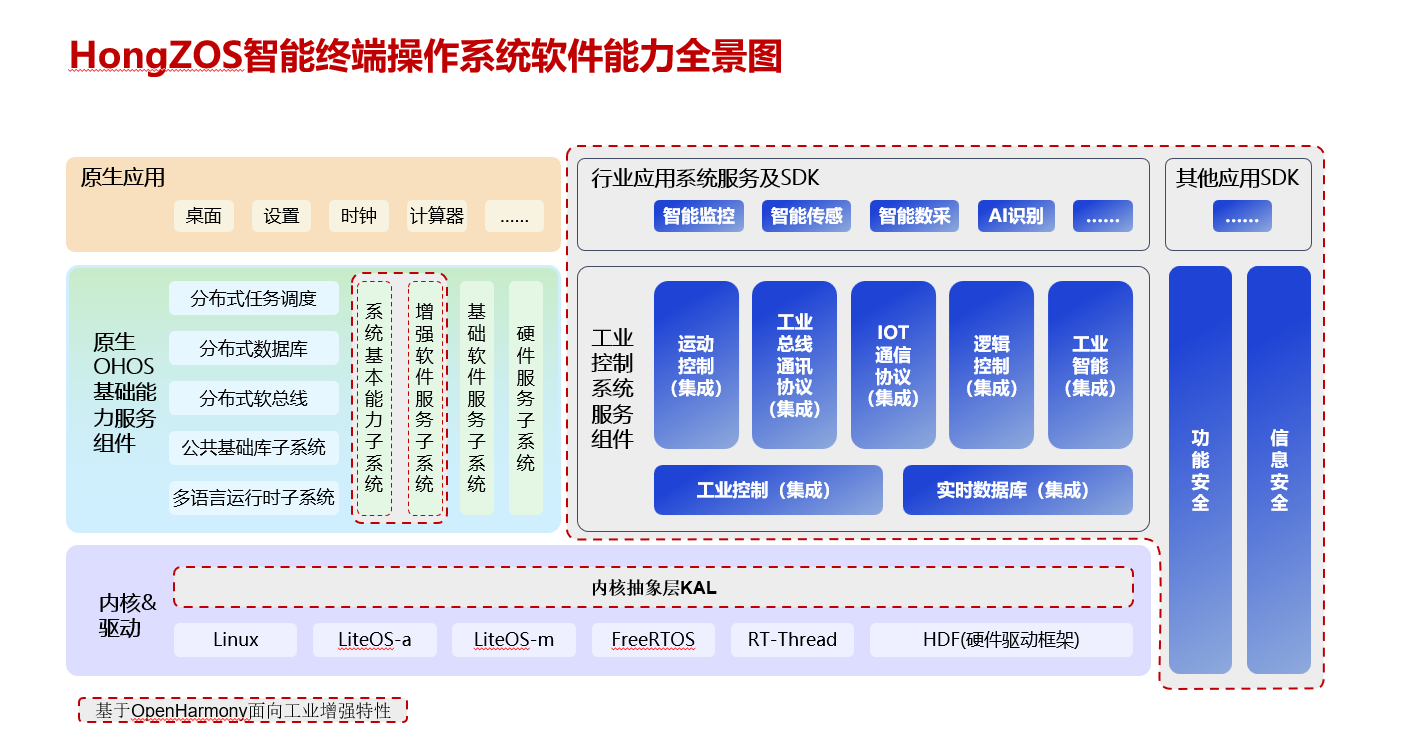Click the 内核&驱动 label
The image size is (1406, 754).
click(127, 615)
